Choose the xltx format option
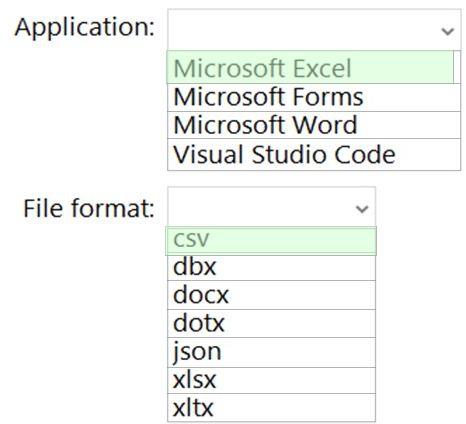The width and height of the screenshot is (466, 424). point(271,408)
